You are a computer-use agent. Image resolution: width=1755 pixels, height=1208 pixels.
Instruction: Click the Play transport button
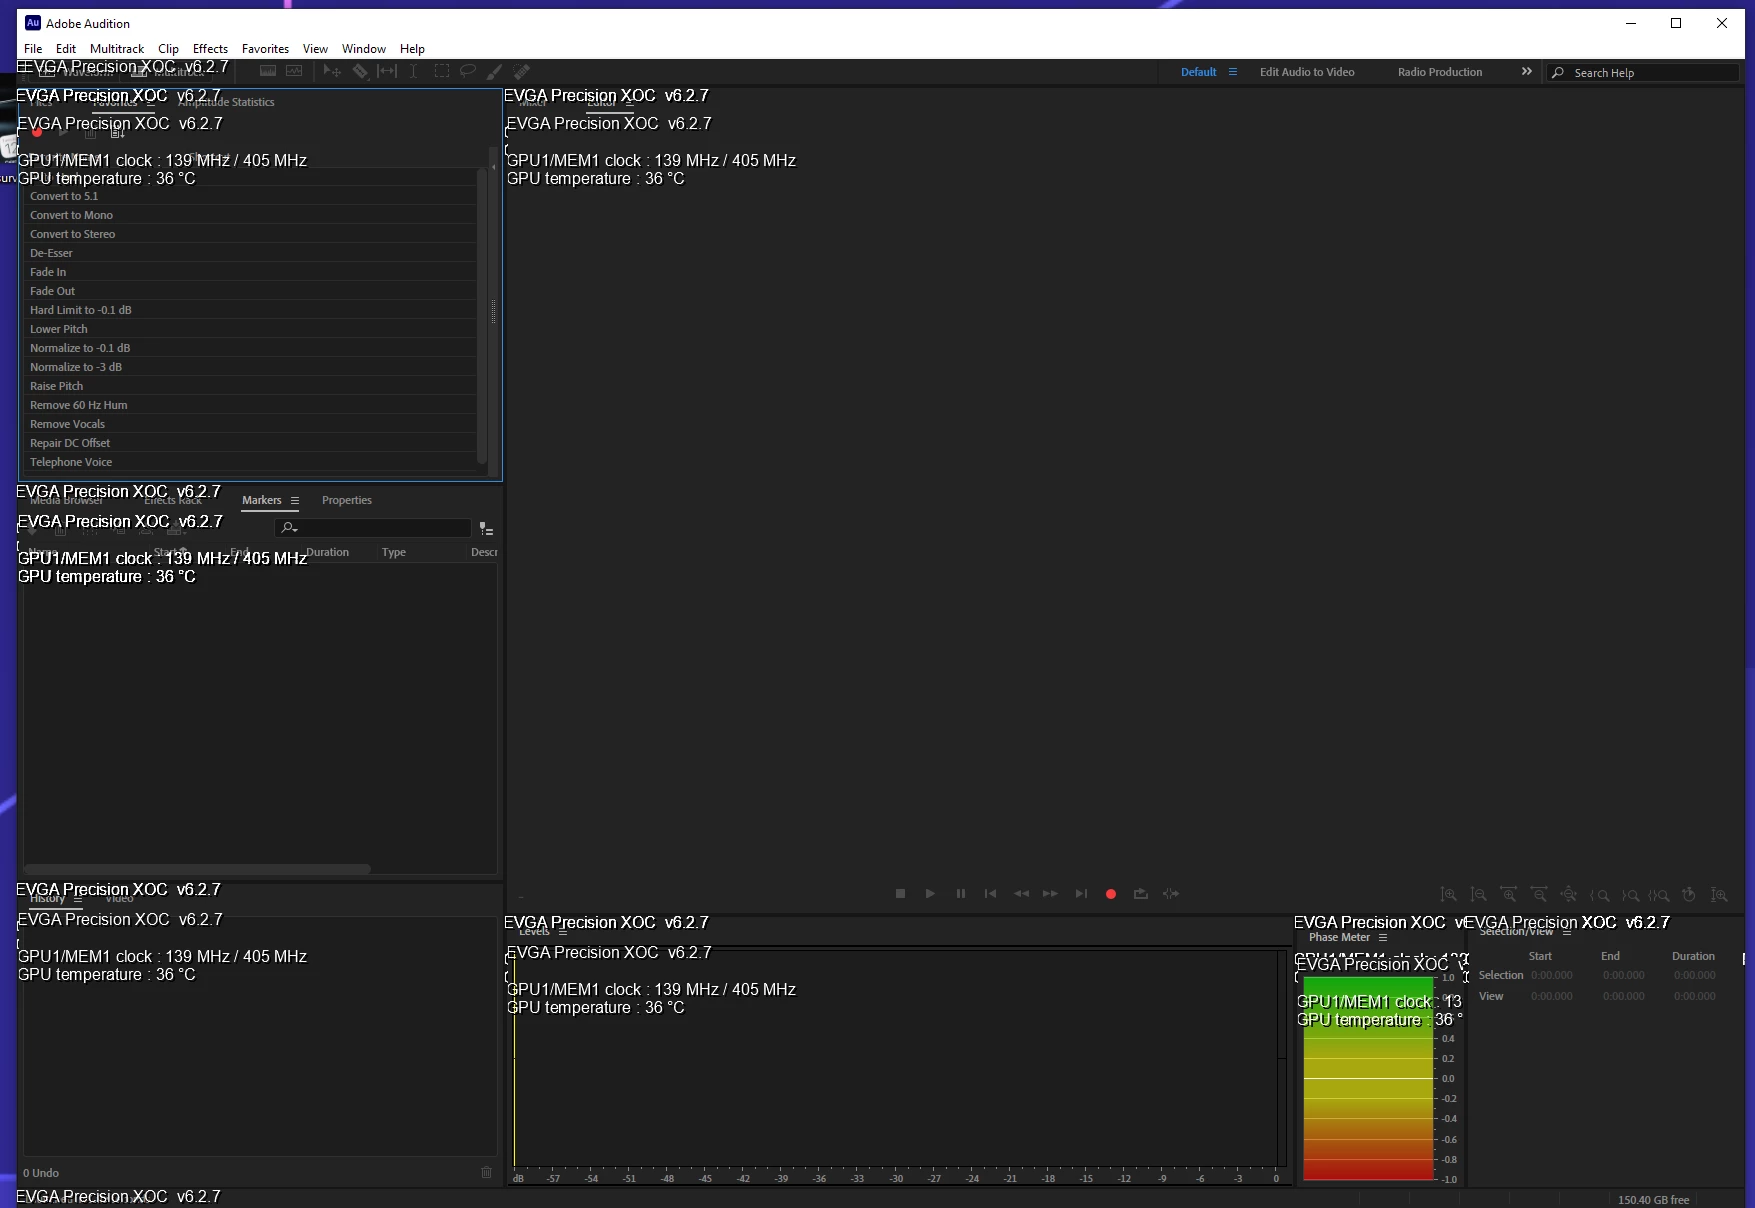coord(930,894)
